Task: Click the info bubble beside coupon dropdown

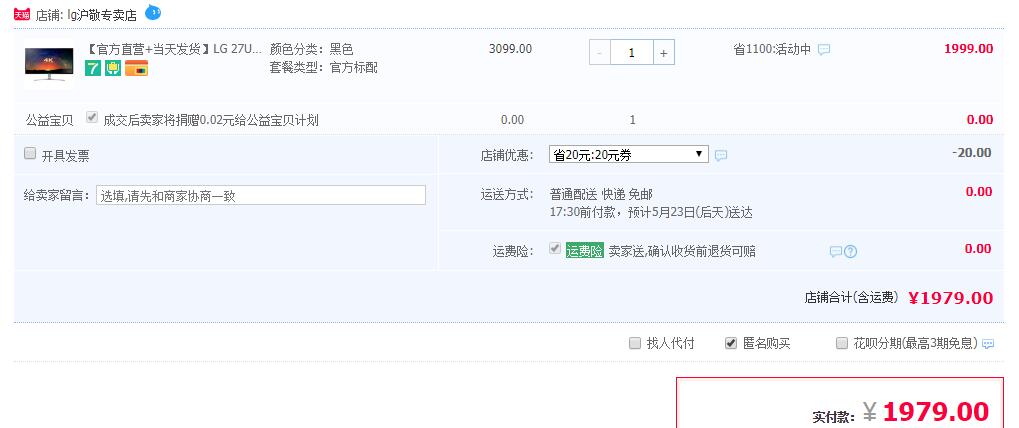Action: 721,155
